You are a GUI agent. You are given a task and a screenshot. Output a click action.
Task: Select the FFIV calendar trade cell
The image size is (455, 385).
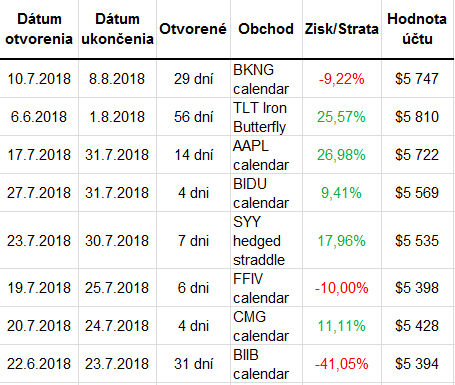tap(266, 288)
